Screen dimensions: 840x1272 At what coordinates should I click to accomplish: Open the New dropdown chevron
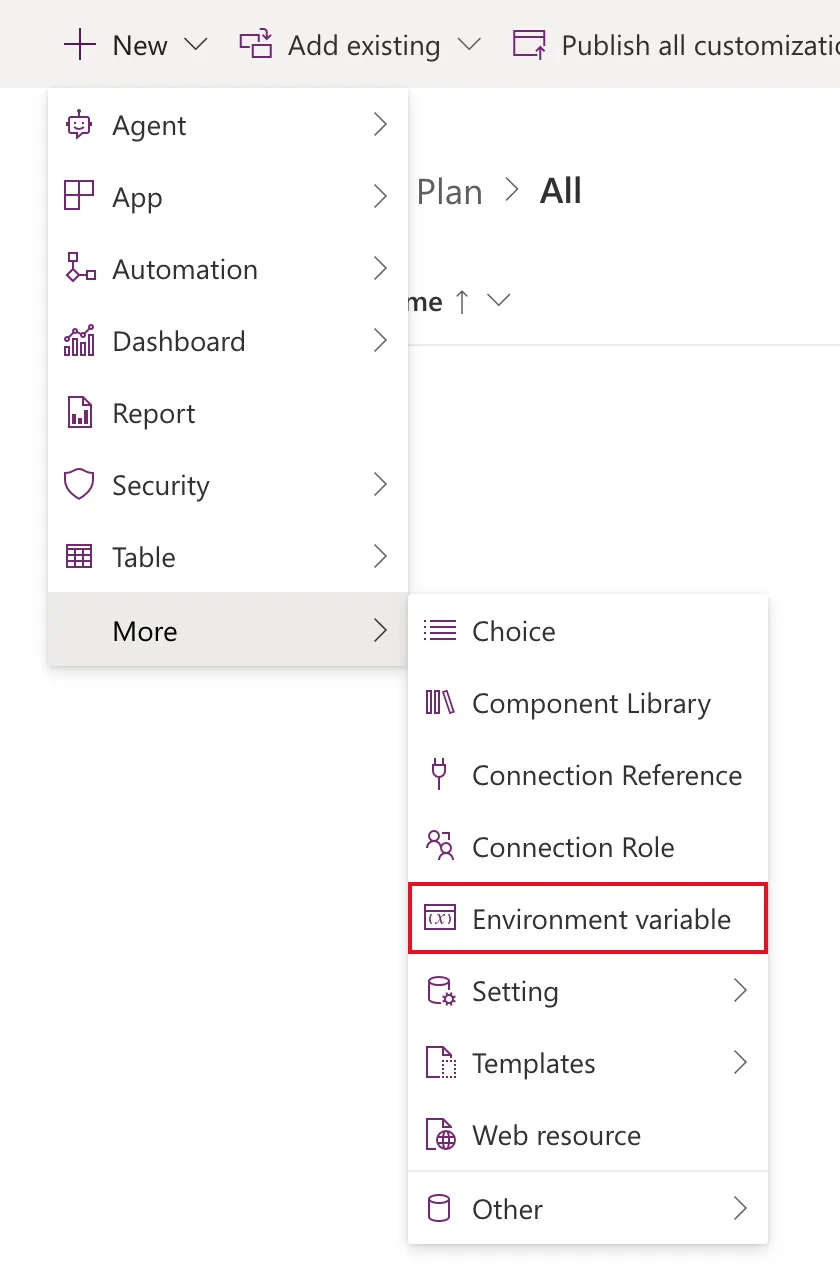196,45
